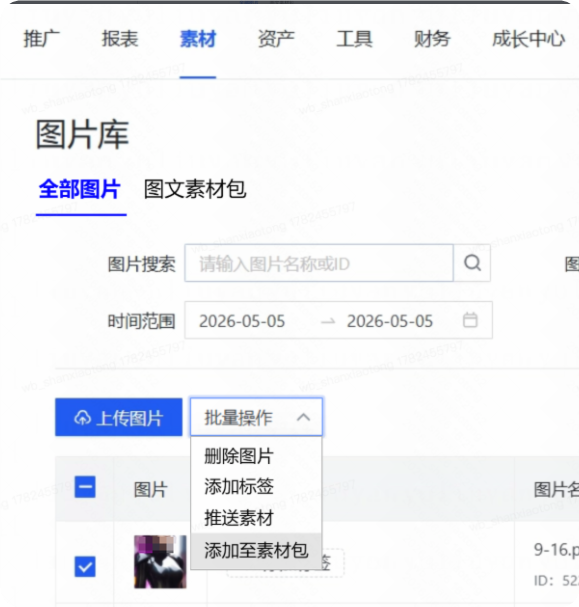The image size is (579, 607).
Task: Open the calendar date picker icon
Action: [470, 320]
